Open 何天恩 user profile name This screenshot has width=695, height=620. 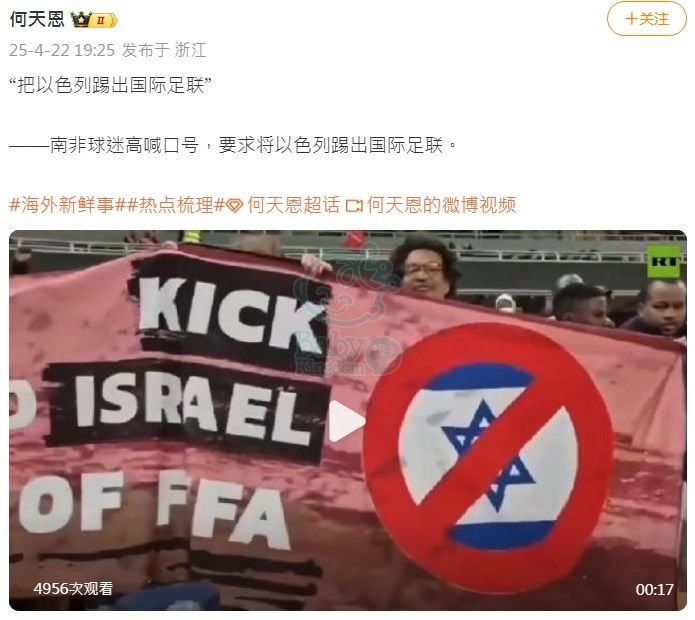[x=37, y=19]
